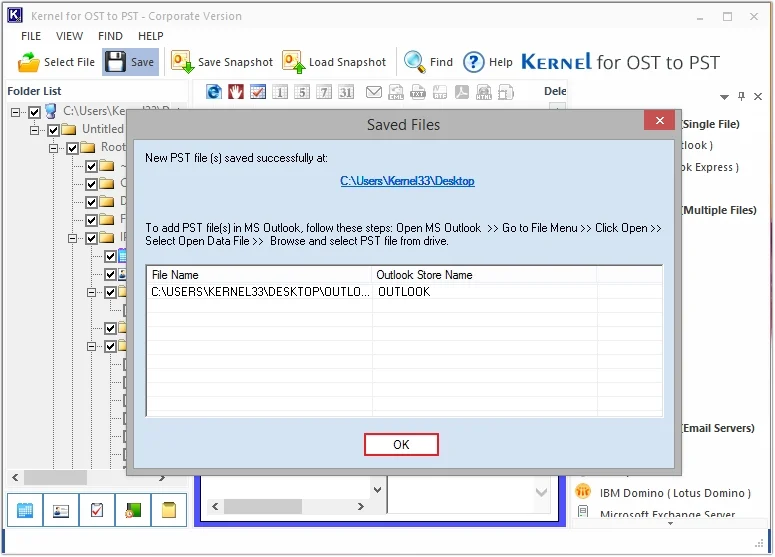Open the VIEW menu
Screen dimensions: 775x557
click(x=70, y=36)
